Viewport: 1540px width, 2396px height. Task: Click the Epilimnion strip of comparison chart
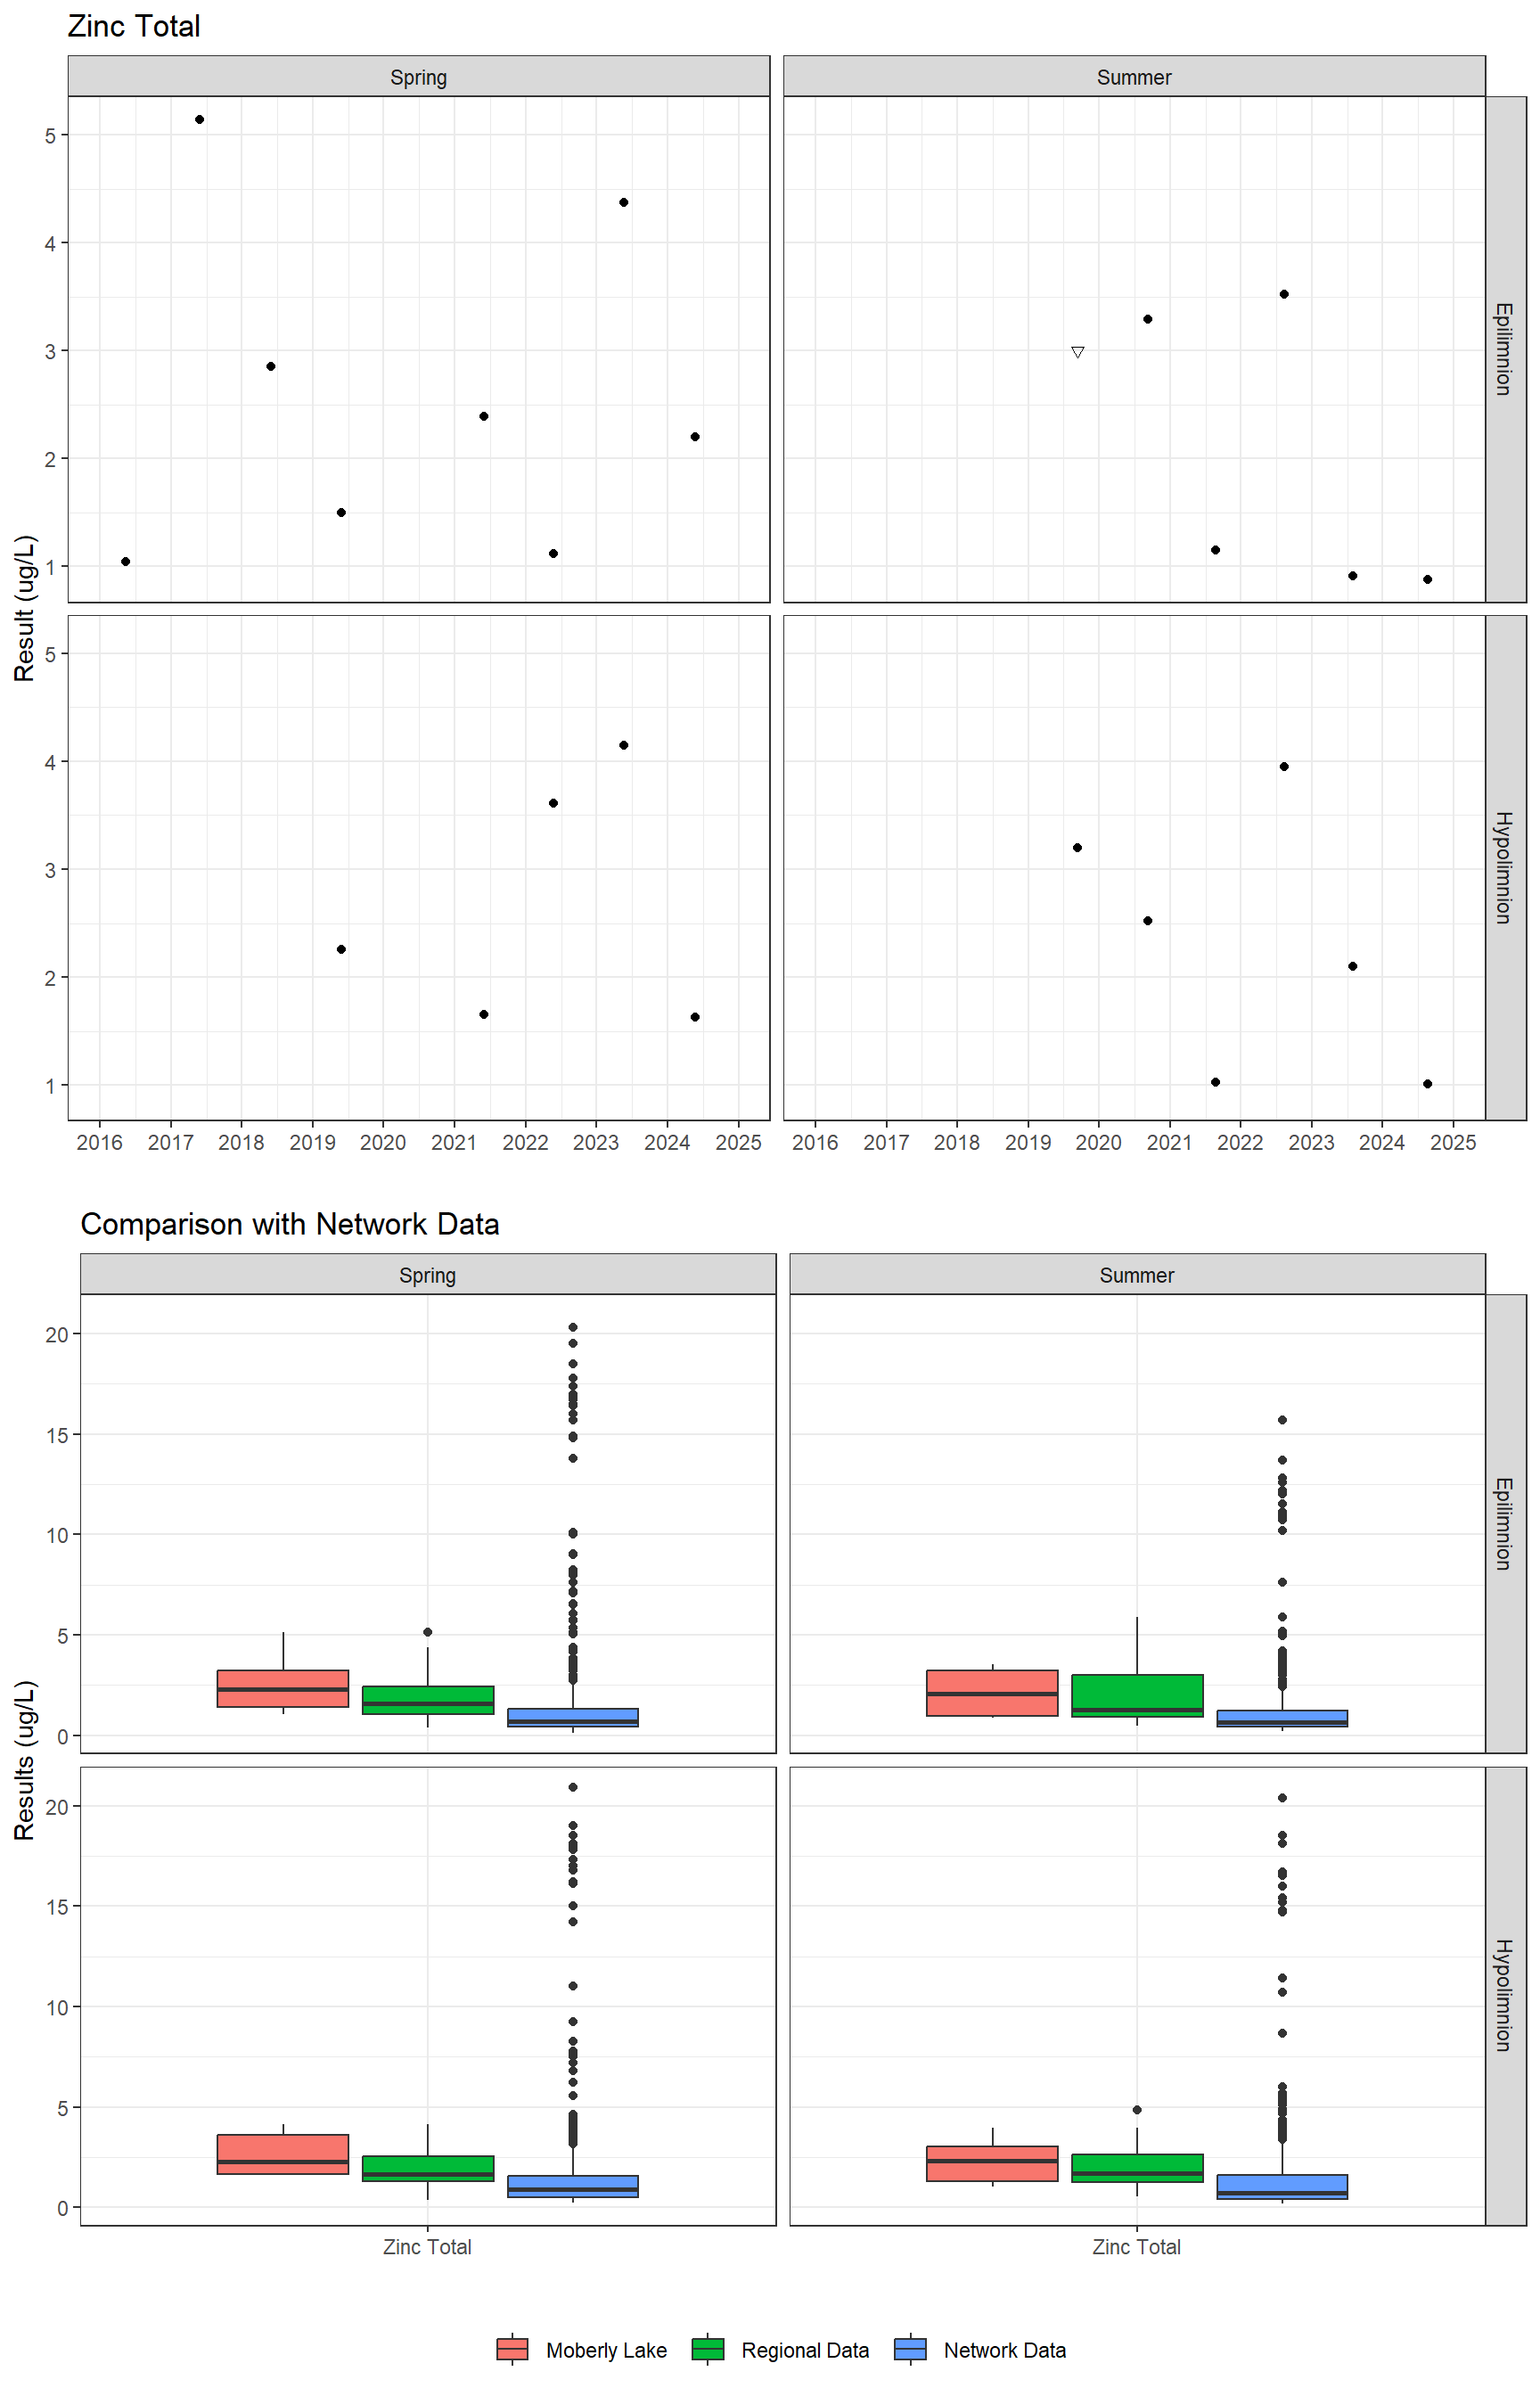pyautogui.click(x=1505, y=1523)
